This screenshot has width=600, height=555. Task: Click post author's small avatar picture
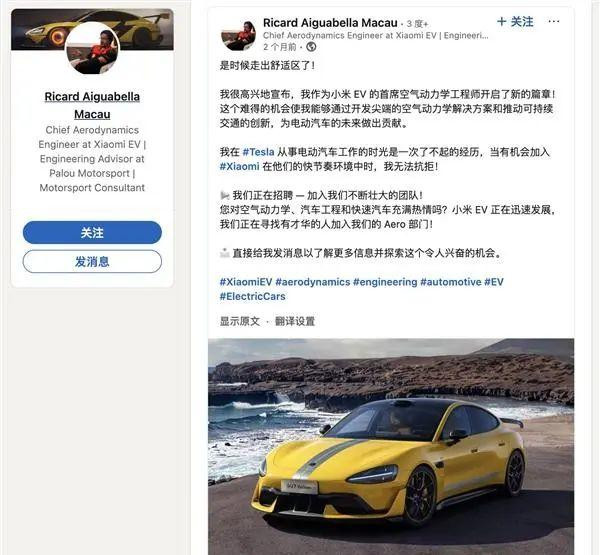[x=239, y=36]
